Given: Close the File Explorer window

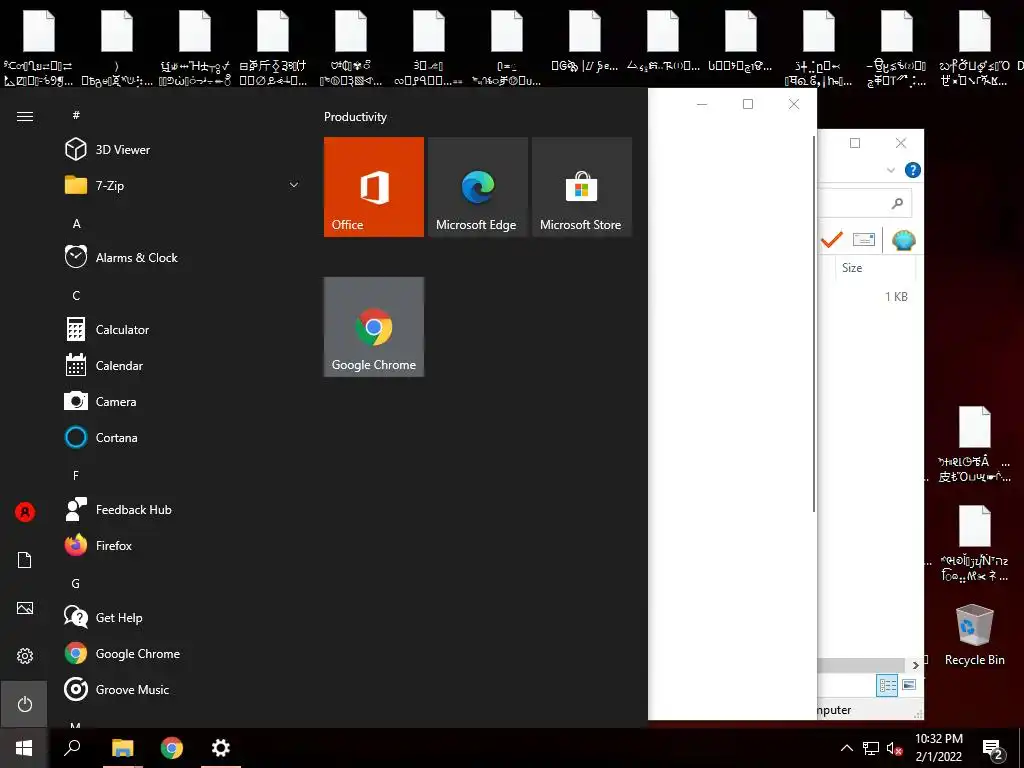Looking at the screenshot, I should click(x=901, y=143).
